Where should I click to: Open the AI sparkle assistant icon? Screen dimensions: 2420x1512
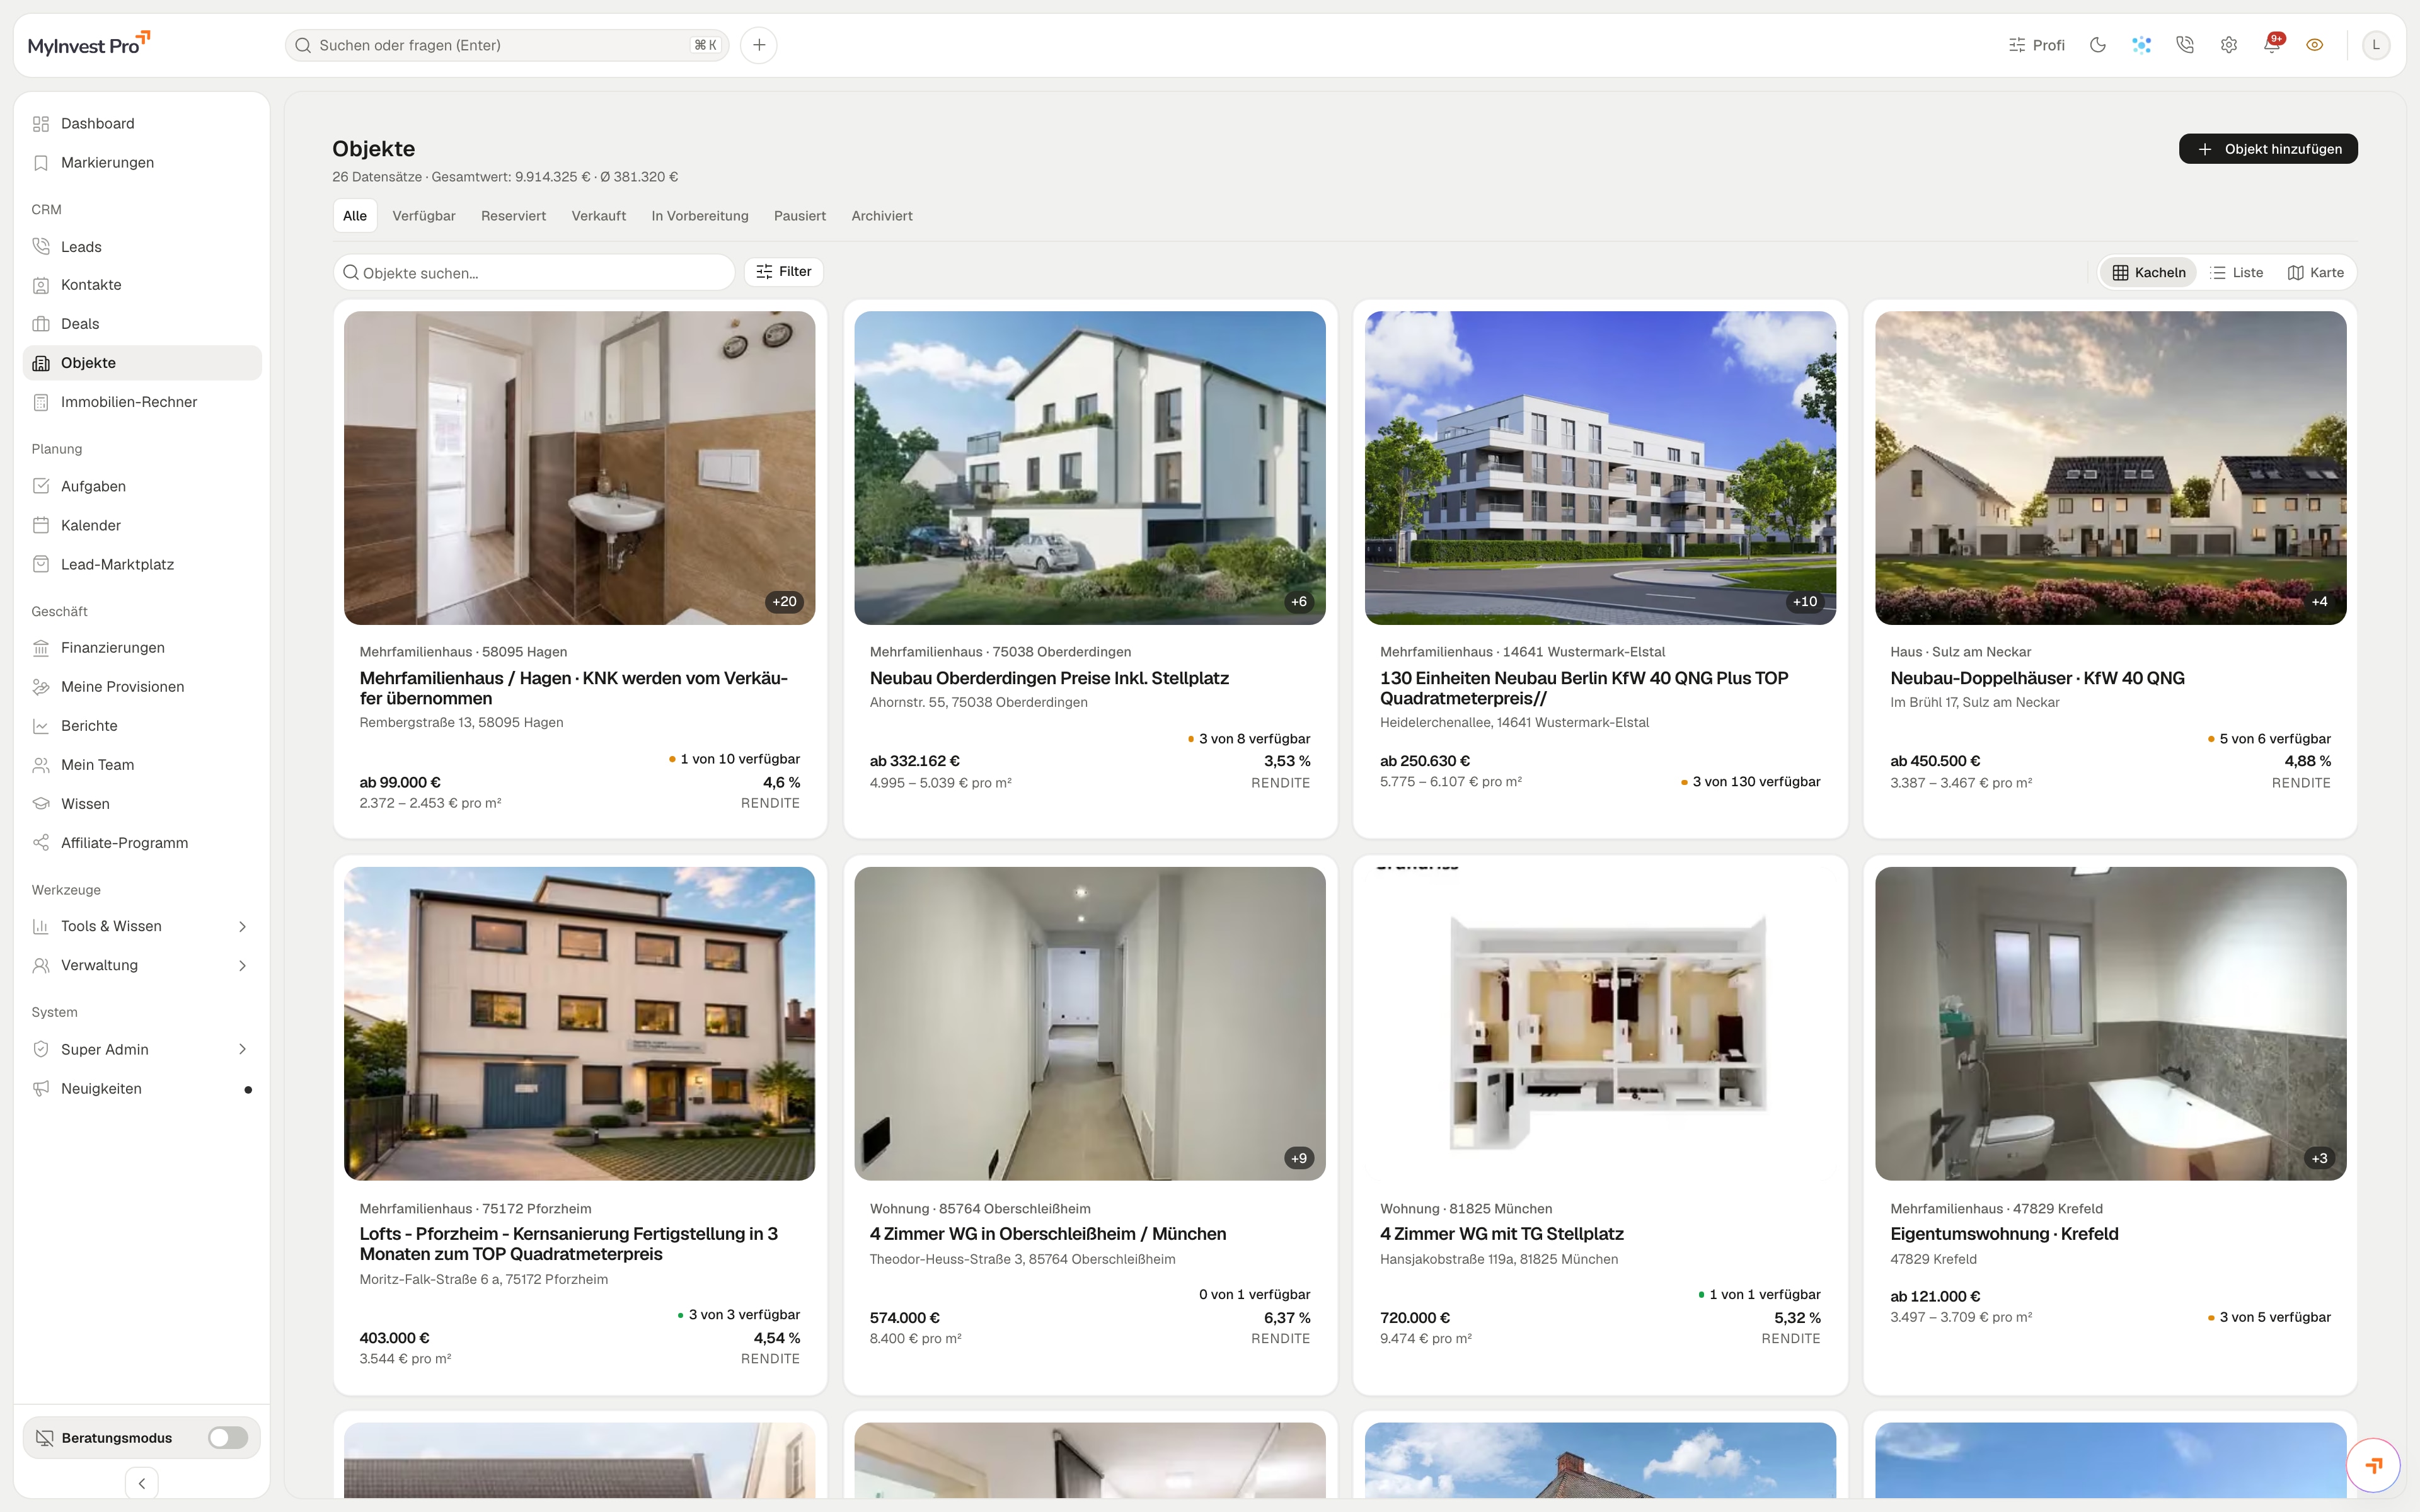click(2141, 45)
